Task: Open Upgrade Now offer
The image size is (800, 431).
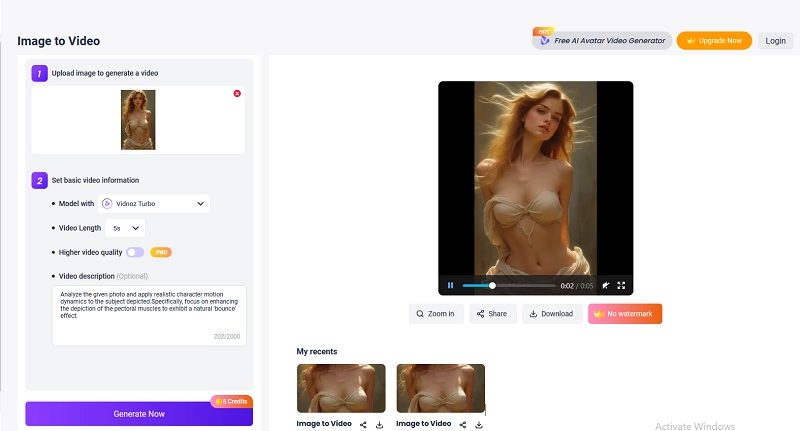Action: tap(714, 41)
